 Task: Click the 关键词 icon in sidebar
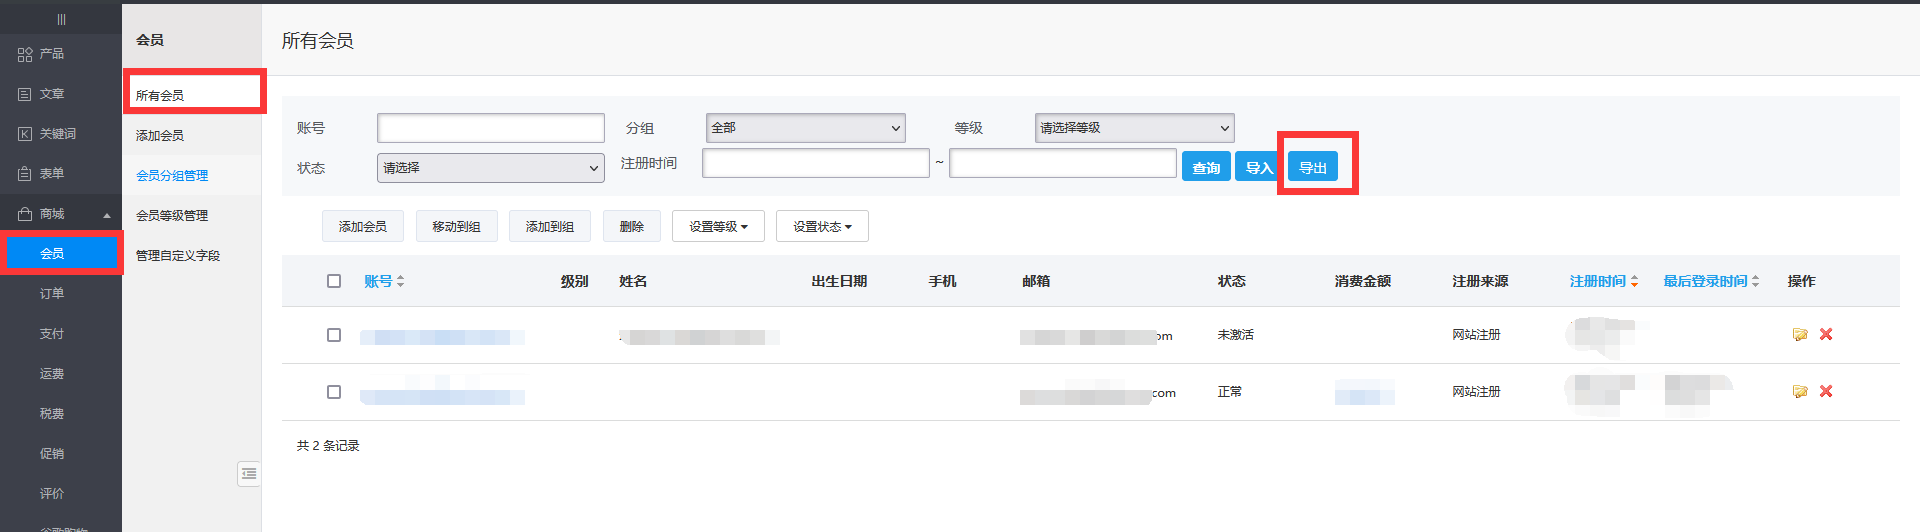(25, 134)
